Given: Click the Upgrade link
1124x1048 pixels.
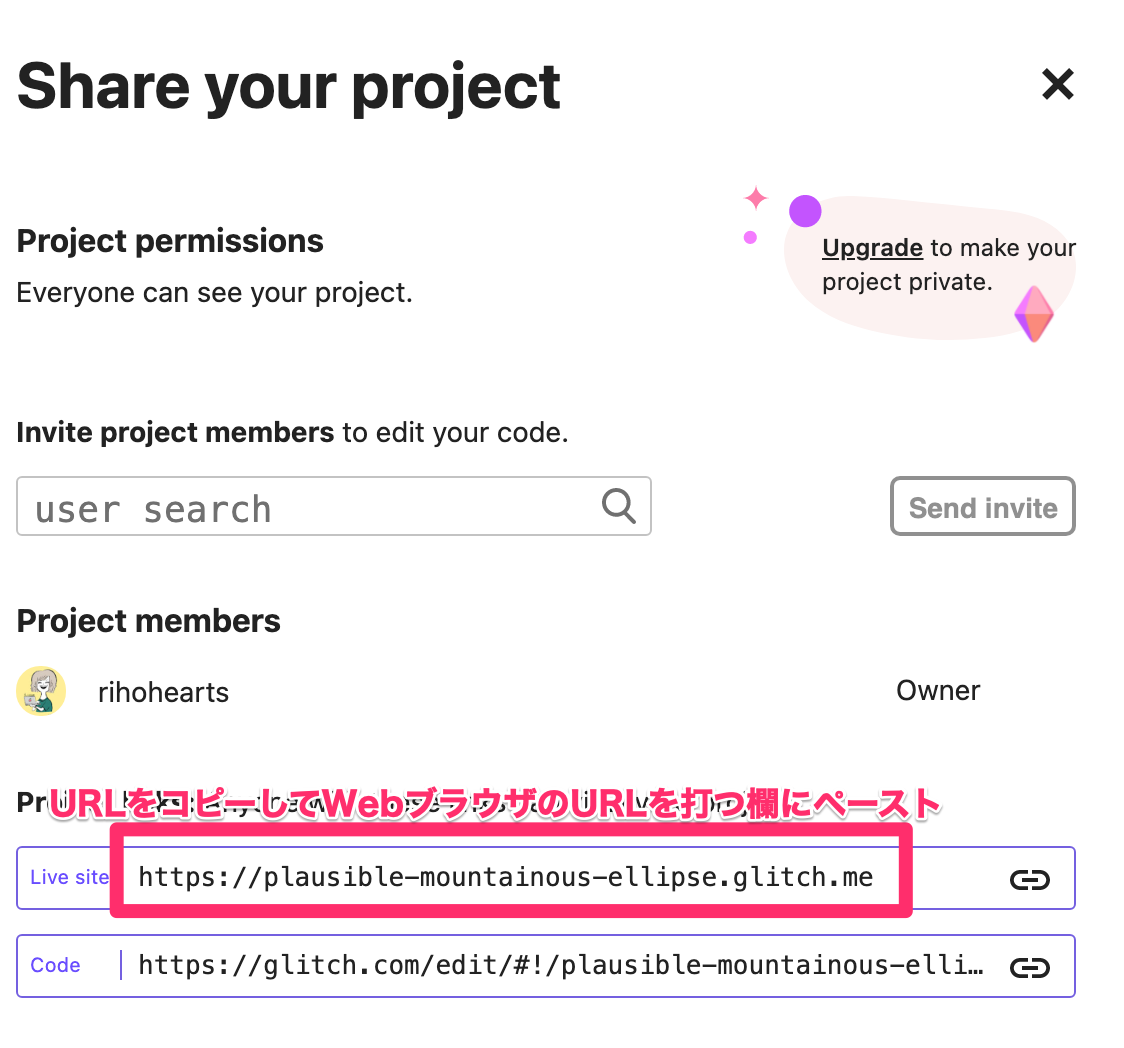Looking at the screenshot, I should tap(871, 248).
